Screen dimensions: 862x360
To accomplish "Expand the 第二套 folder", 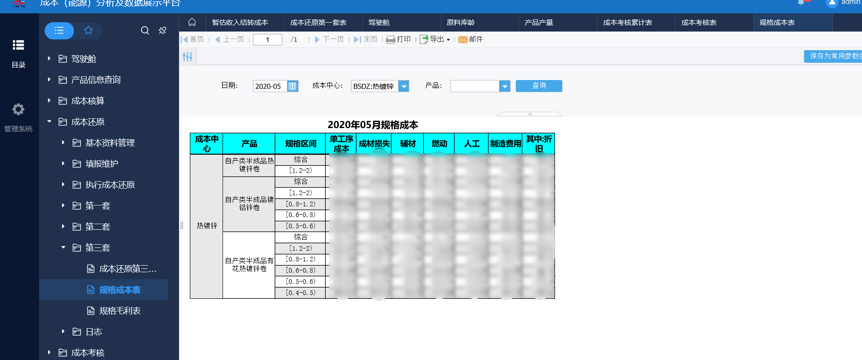I will [x=63, y=226].
